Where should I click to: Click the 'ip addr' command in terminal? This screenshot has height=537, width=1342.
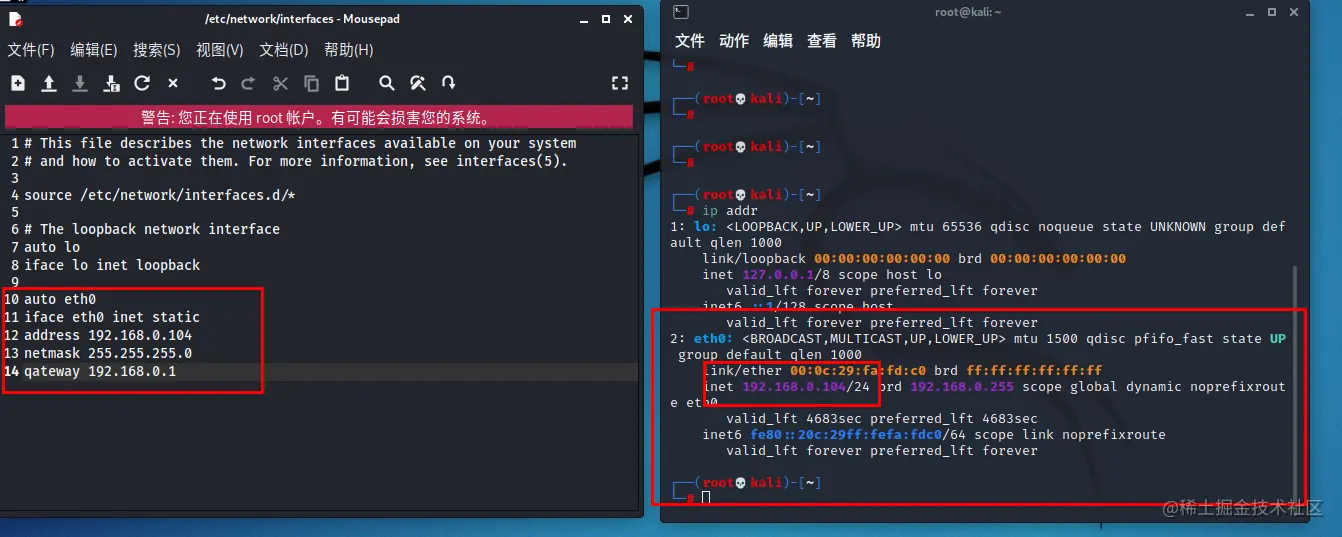[730, 211]
